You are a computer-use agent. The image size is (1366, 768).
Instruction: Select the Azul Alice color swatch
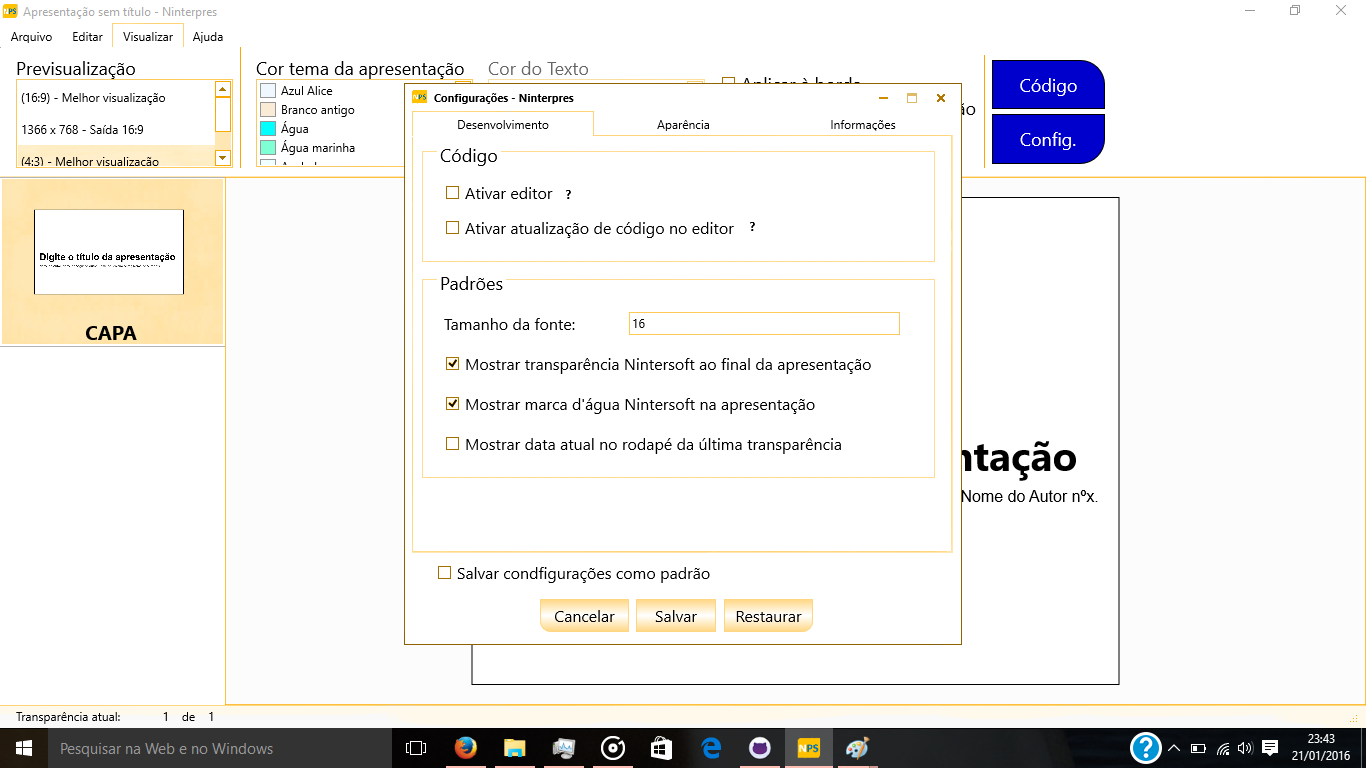point(268,91)
